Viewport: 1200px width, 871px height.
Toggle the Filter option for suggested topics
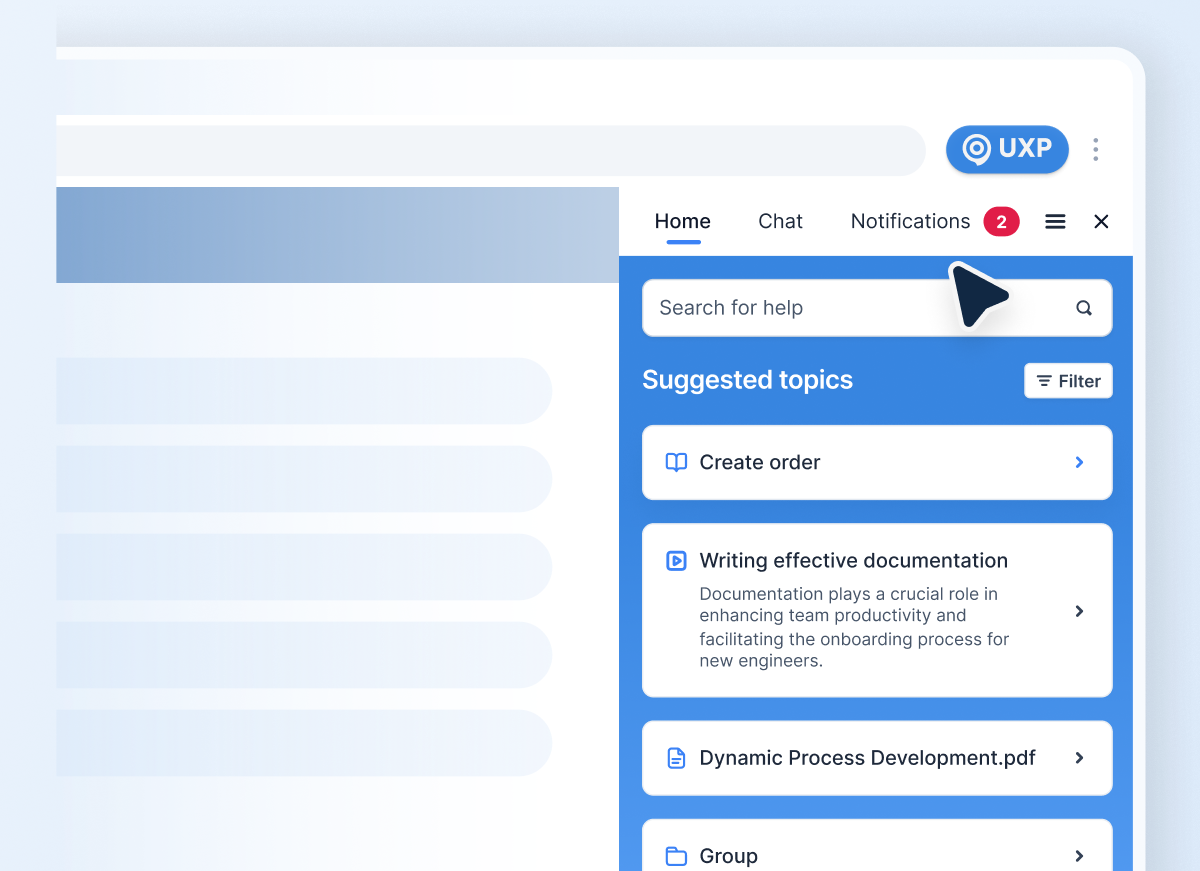click(x=1068, y=381)
